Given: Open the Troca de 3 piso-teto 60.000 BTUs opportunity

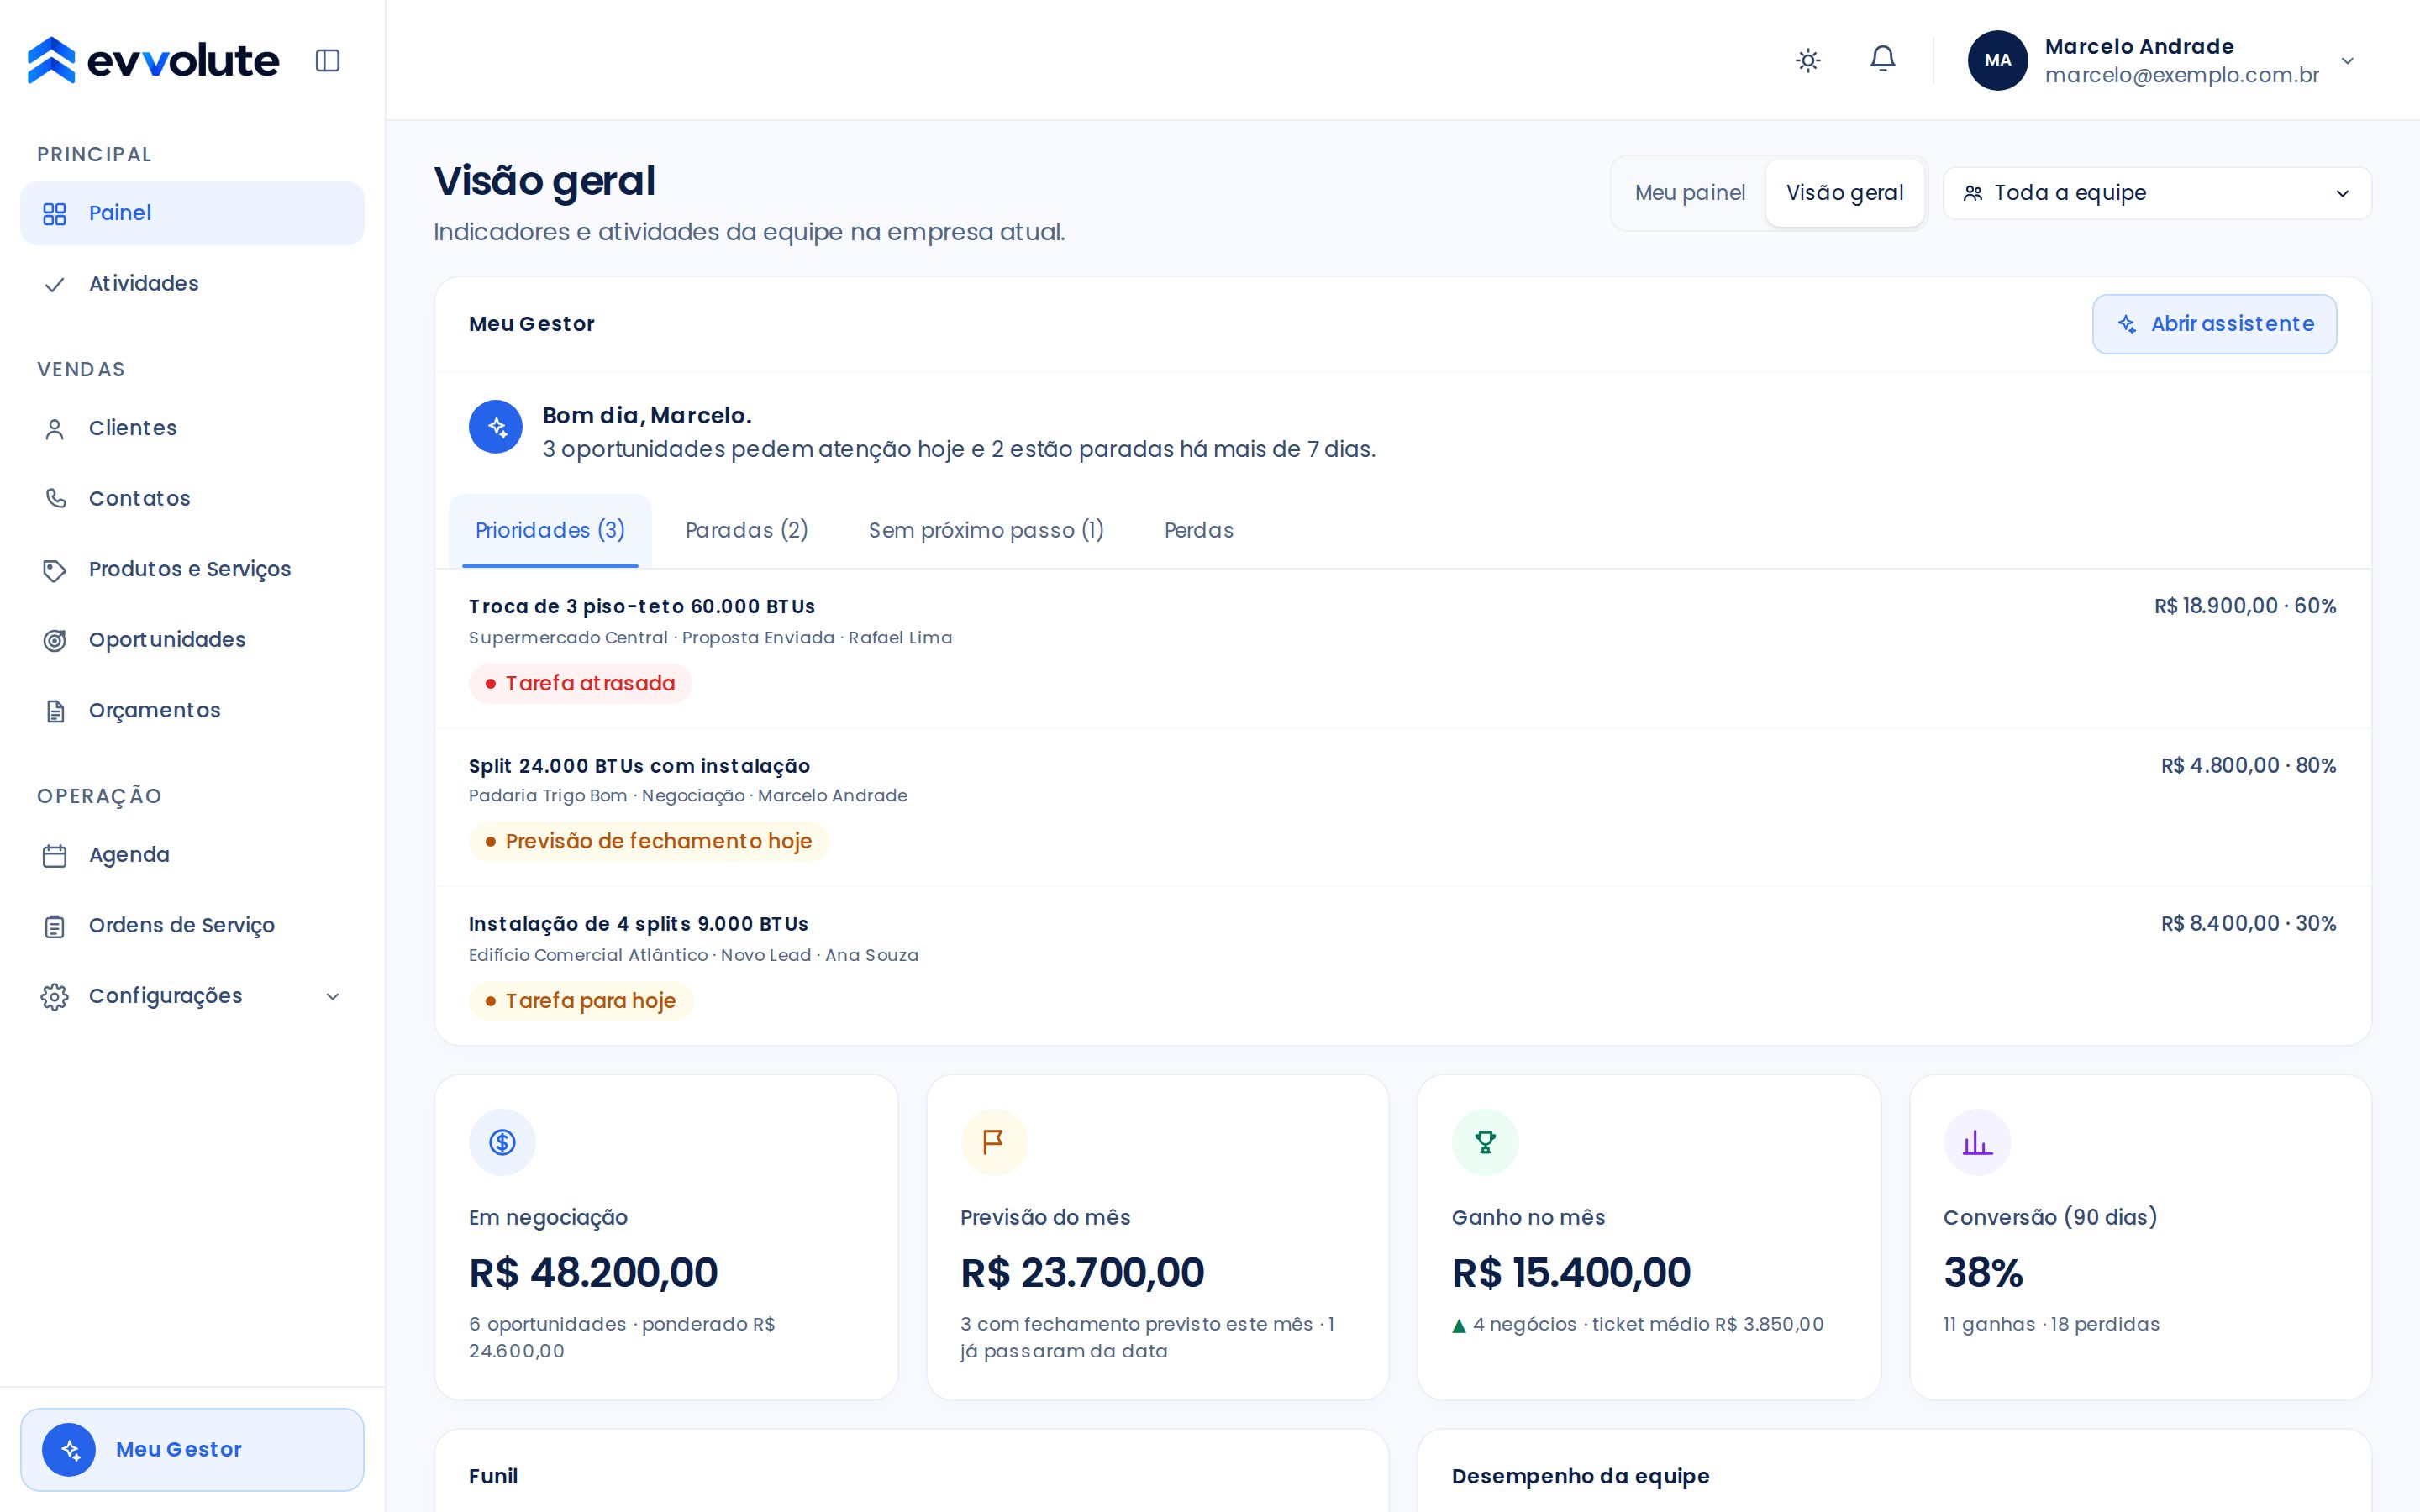Looking at the screenshot, I should [x=1402, y=649].
